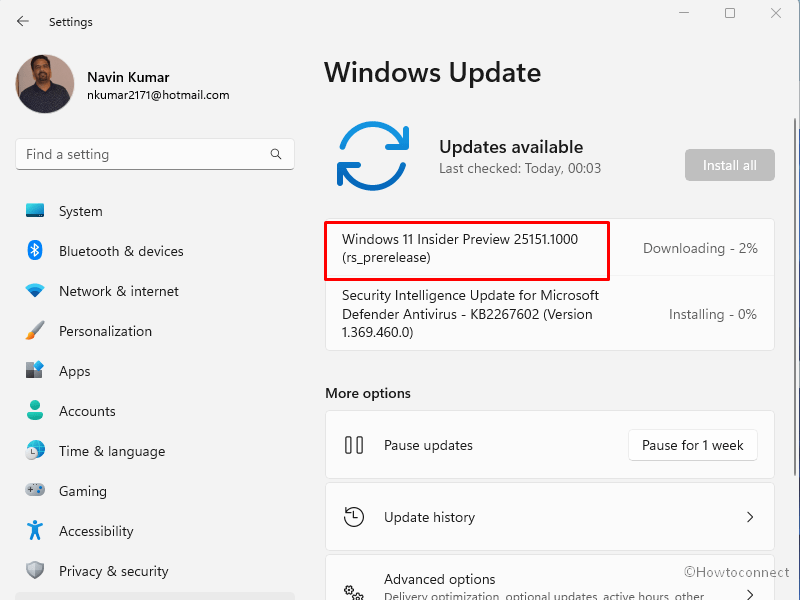Click the profile picture of Navin Kumar
This screenshot has width=800, height=600.
pos(44,84)
